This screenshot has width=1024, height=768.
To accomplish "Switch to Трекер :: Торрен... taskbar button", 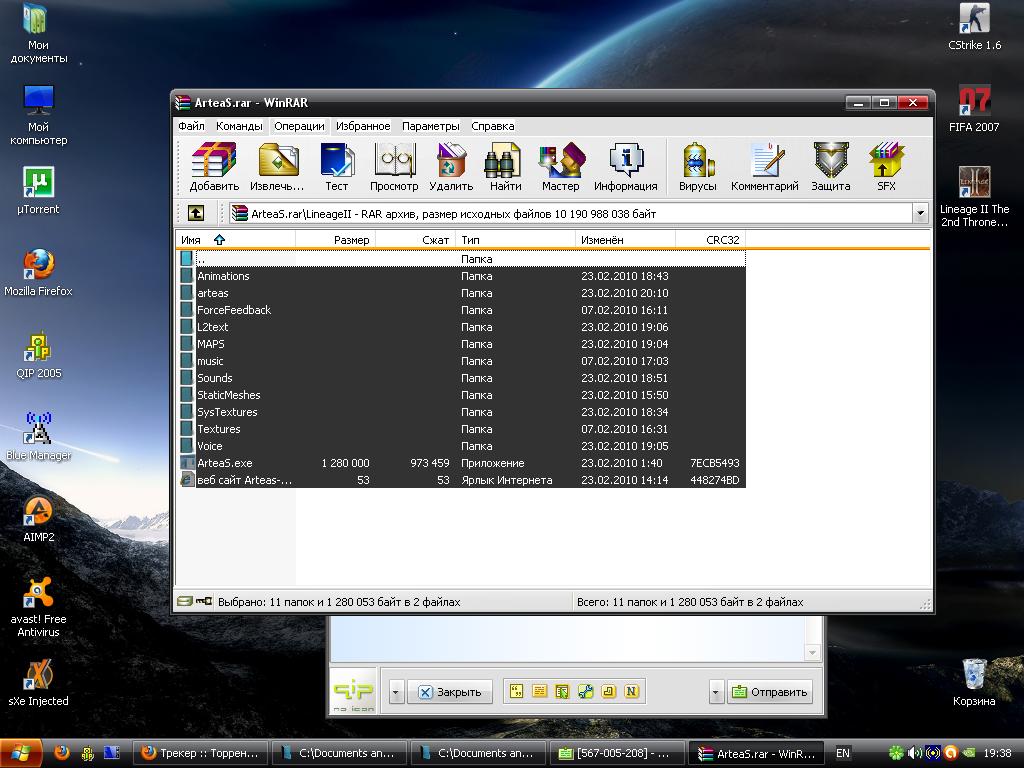I will tap(200, 753).
